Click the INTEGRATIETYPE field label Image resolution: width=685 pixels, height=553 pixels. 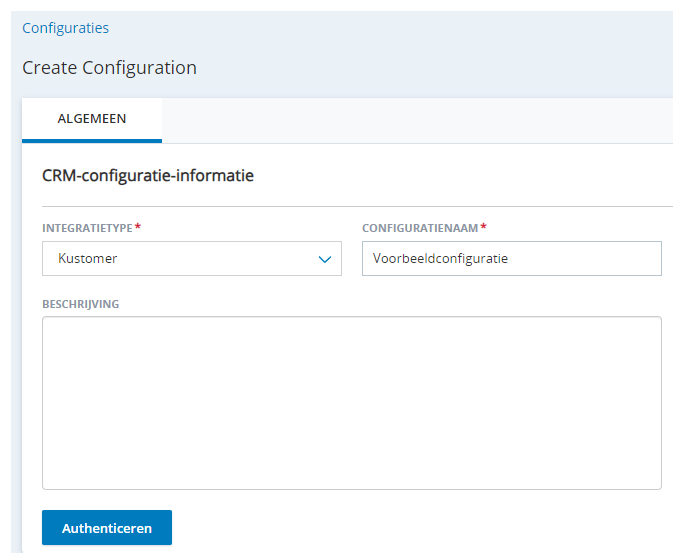(87, 228)
